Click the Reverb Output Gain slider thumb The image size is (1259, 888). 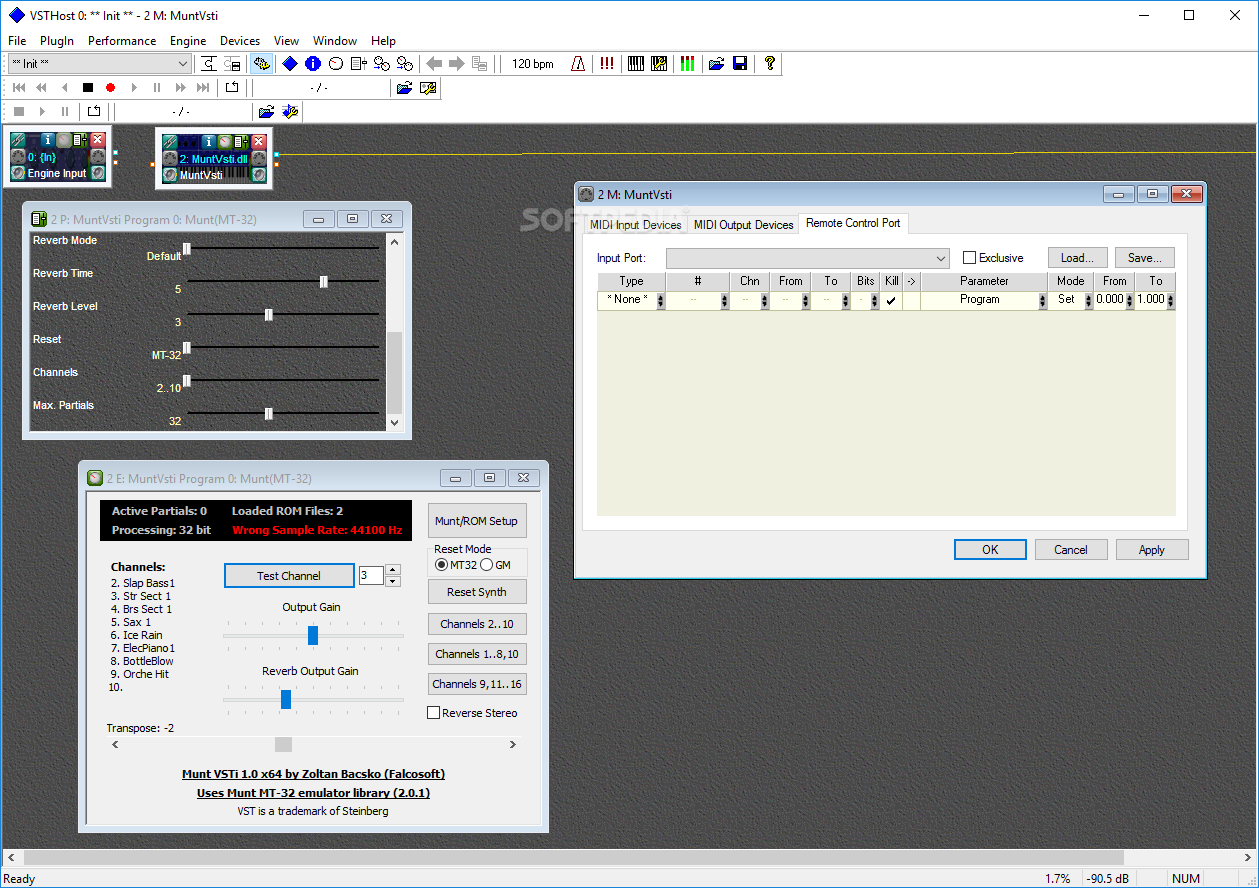pyautogui.click(x=286, y=699)
